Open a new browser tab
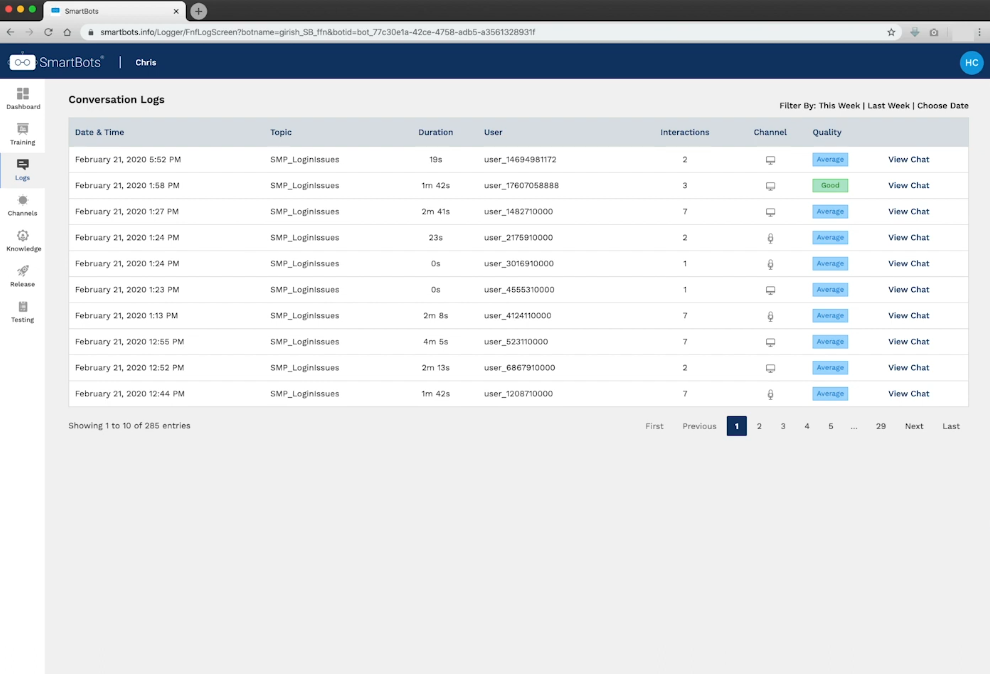 (x=199, y=11)
